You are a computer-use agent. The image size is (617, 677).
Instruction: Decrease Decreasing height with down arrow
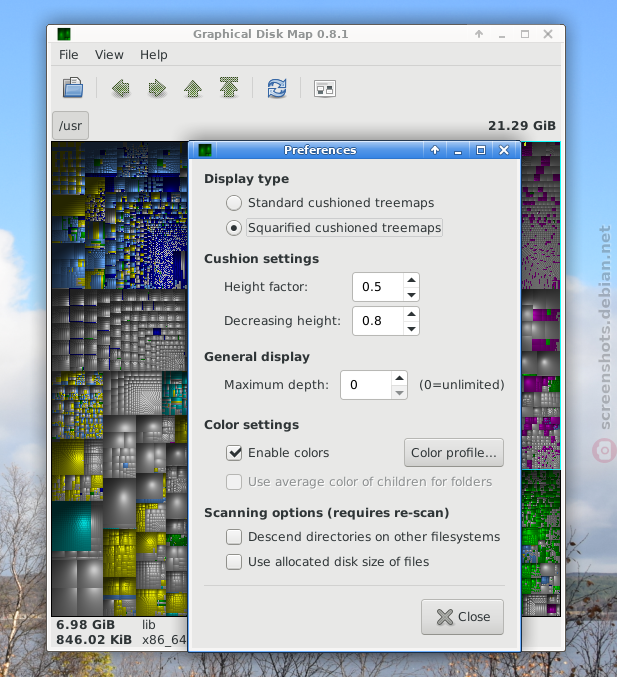click(x=411, y=329)
